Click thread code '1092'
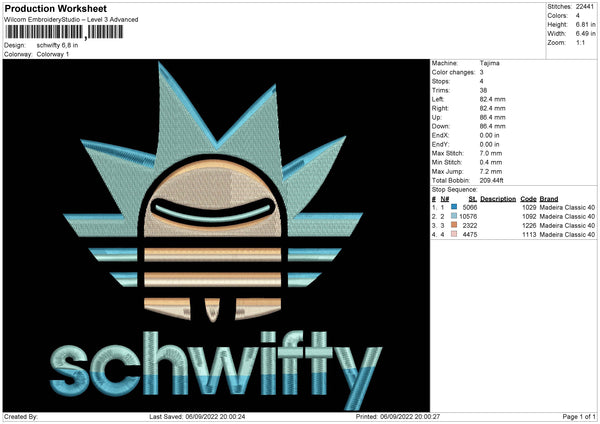This screenshot has width=600, height=424. coord(529,217)
